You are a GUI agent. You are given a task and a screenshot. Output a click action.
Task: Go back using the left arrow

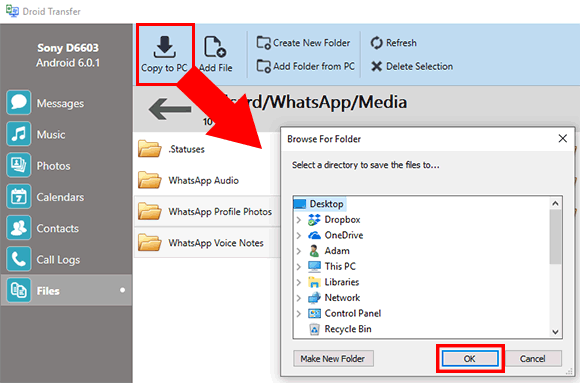click(x=170, y=109)
